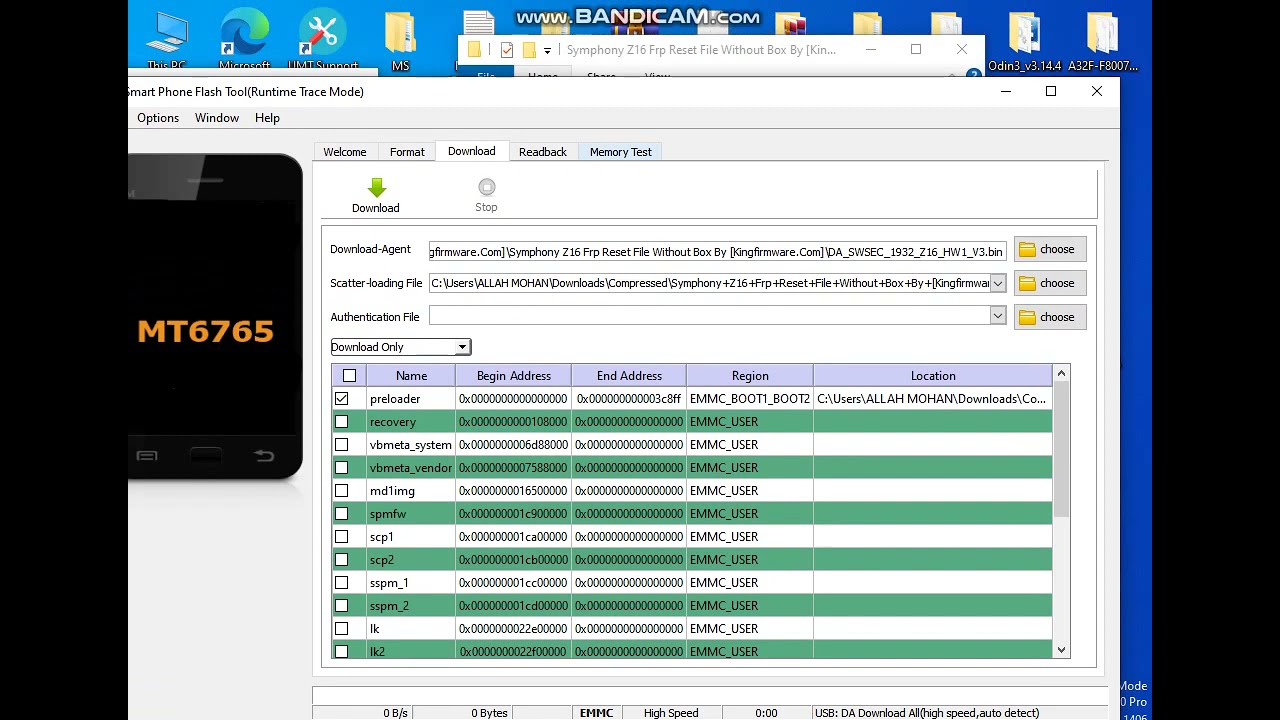
Task: Click the Authentication File choose folder button
Action: (x=1049, y=318)
